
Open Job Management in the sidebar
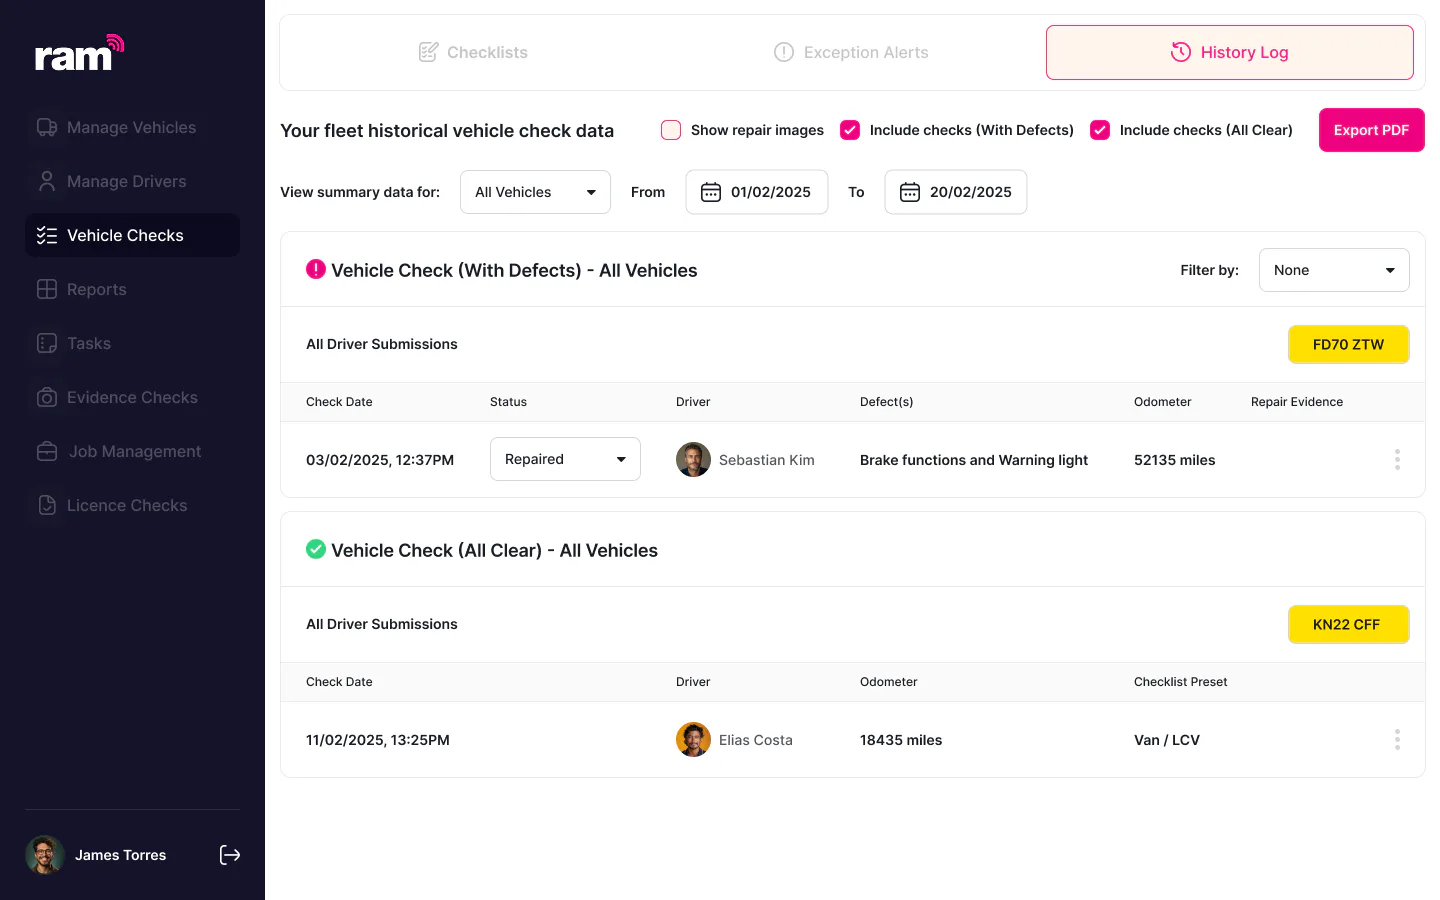coord(132,451)
